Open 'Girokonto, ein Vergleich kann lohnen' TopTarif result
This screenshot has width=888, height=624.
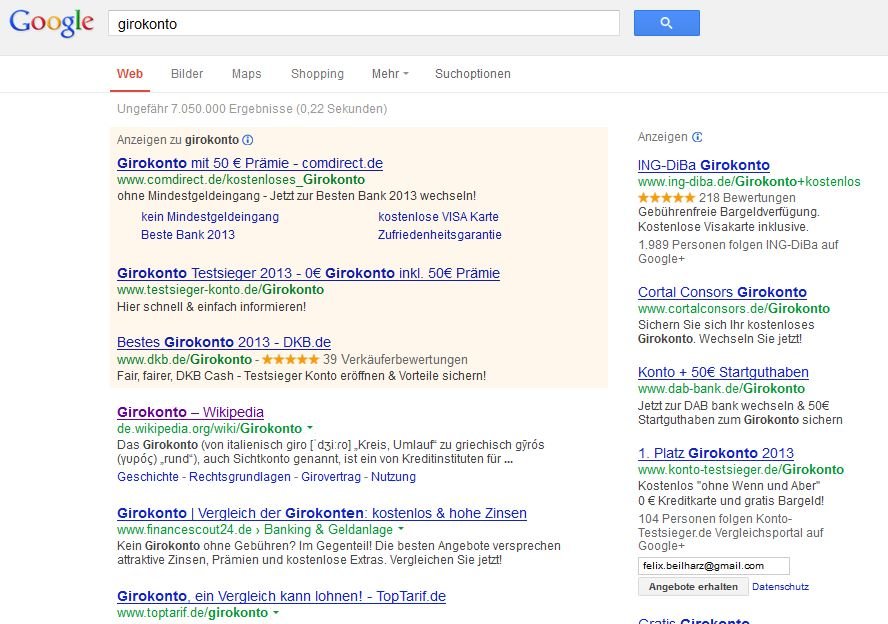[x=281, y=596]
